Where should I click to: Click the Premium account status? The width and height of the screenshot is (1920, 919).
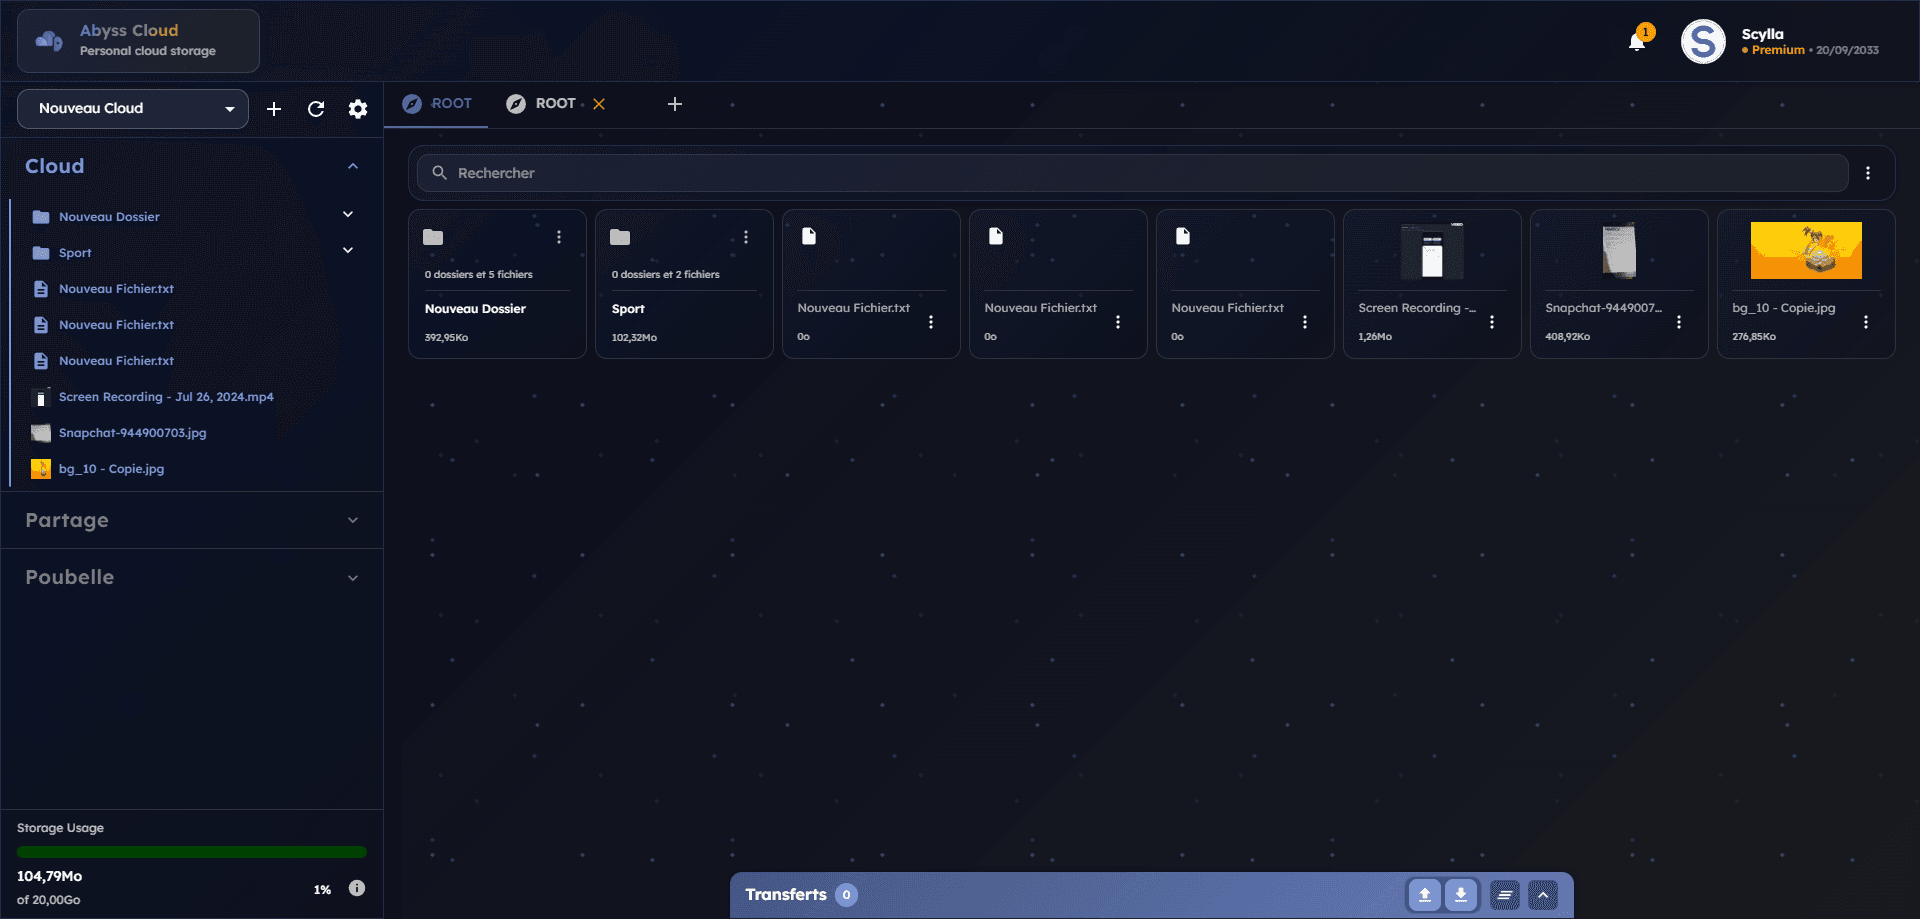click(1778, 50)
